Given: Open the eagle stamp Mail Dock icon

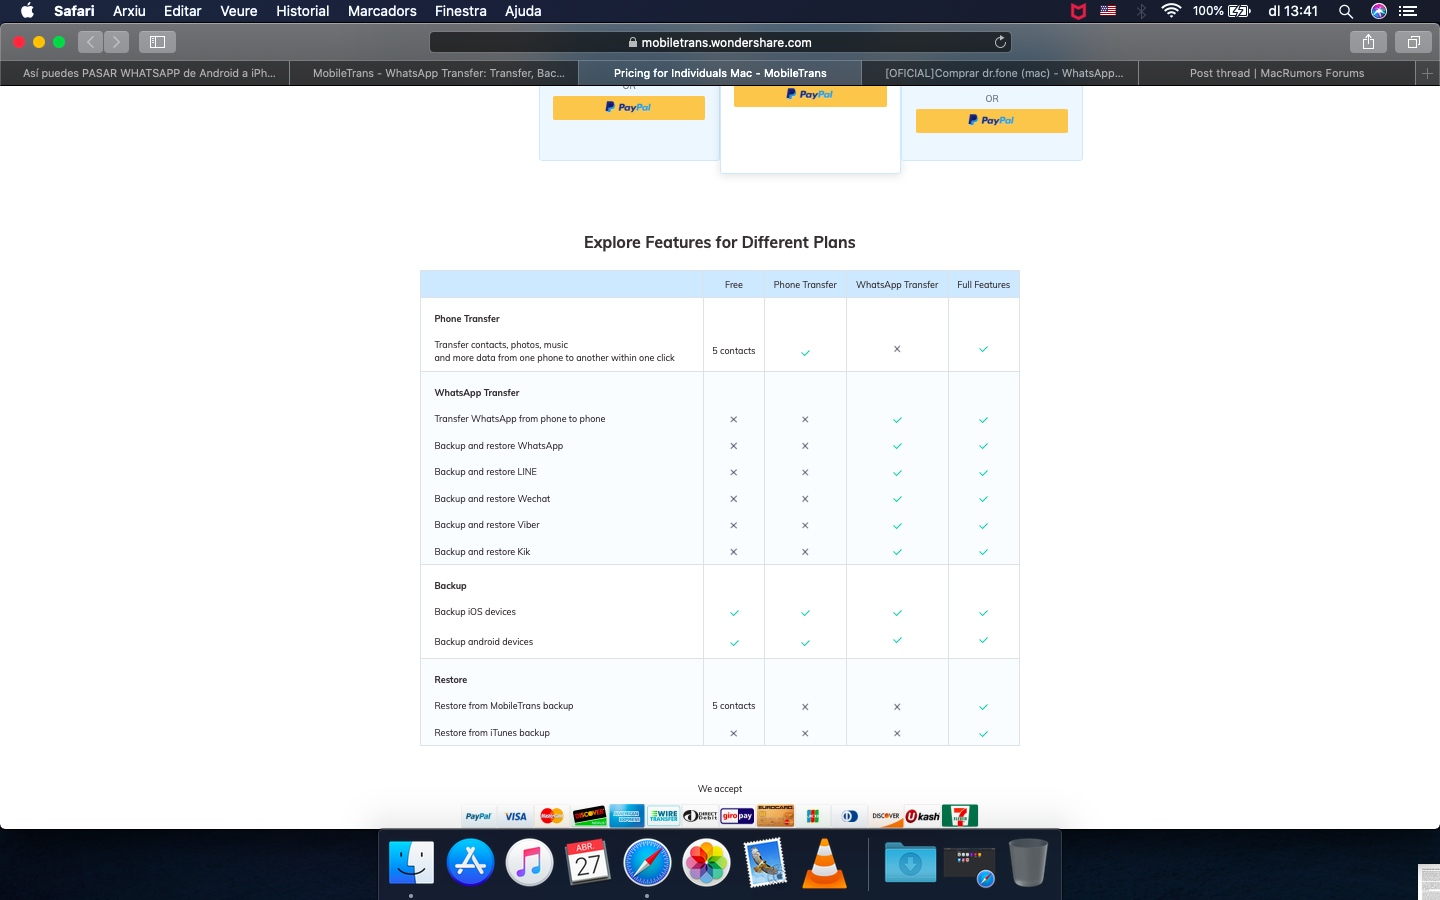Looking at the screenshot, I should point(765,862).
